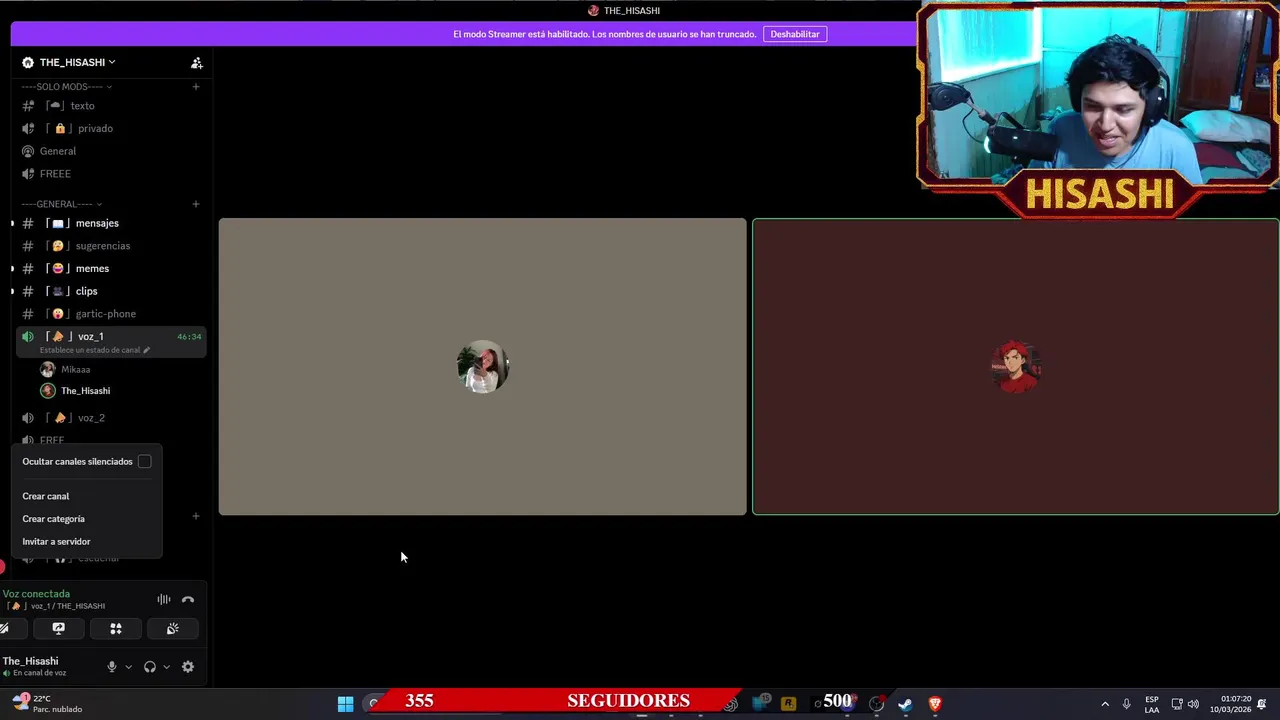Screen dimensions: 1280x720
Task: Join the FREEE voice channel
Action: pos(110,174)
